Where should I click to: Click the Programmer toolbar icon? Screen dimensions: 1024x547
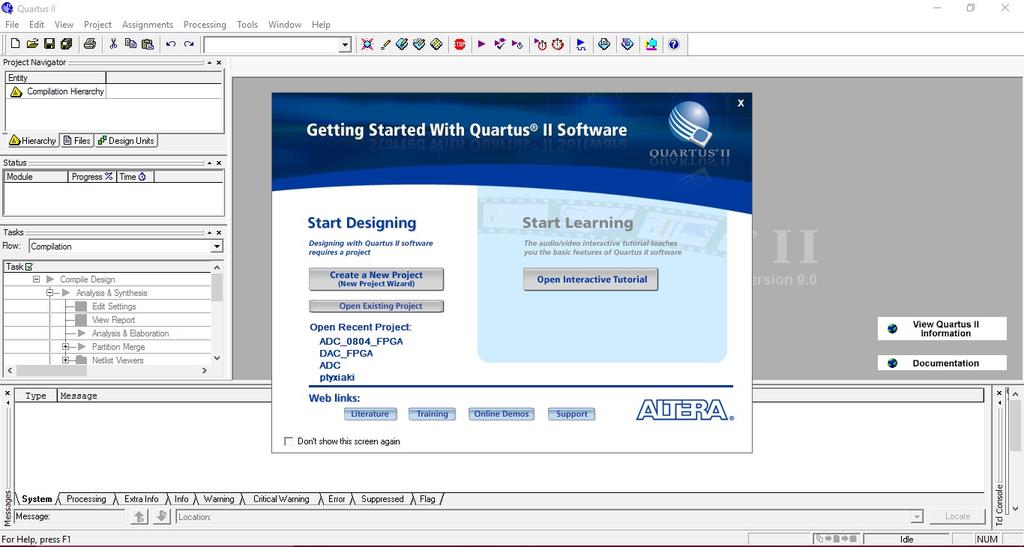point(628,44)
